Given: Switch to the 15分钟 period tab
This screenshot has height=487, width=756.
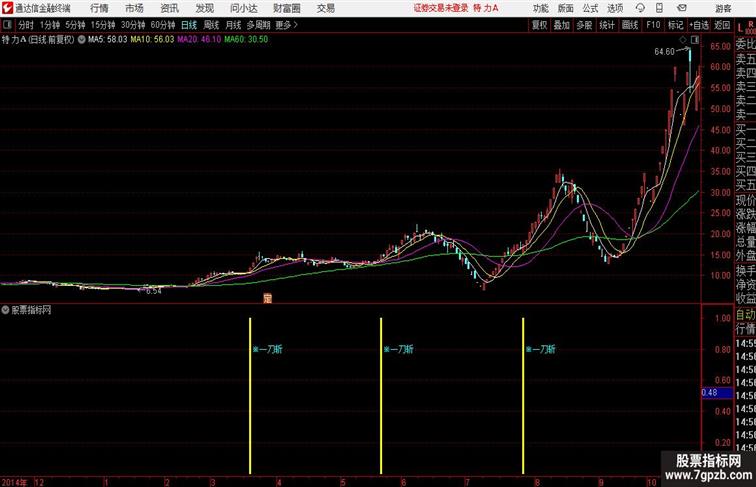Looking at the screenshot, I should [x=103, y=25].
